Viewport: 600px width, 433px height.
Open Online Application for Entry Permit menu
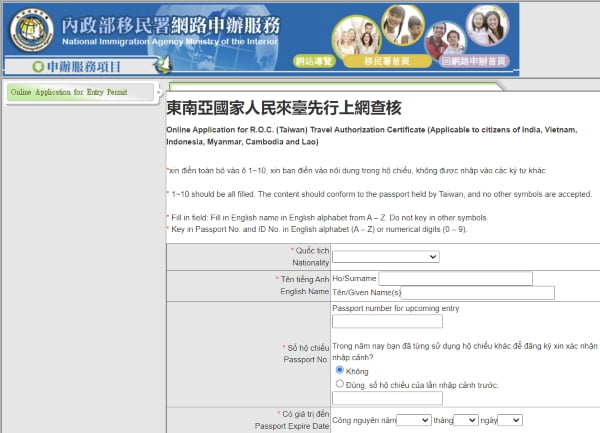[x=80, y=92]
